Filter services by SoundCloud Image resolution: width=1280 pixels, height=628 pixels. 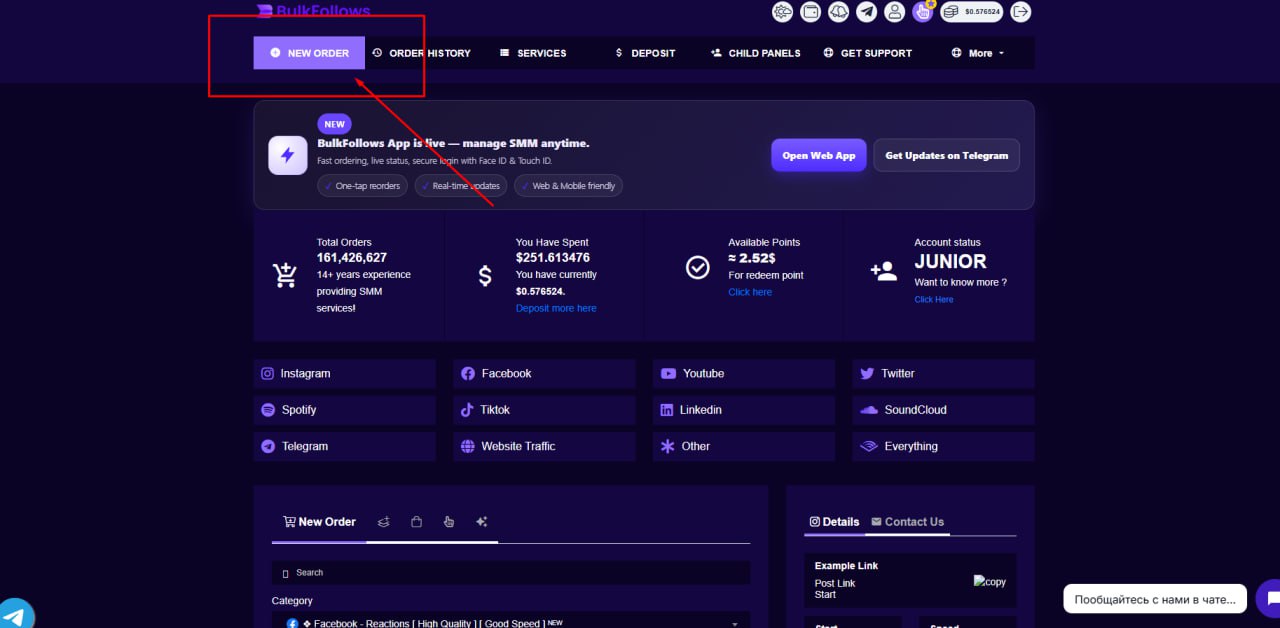pos(943,410)
